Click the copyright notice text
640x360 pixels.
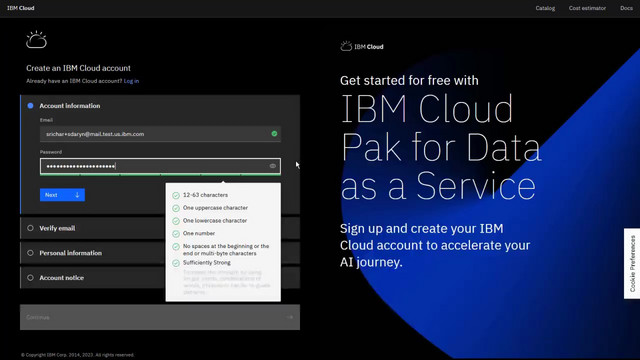pos(78,355)
